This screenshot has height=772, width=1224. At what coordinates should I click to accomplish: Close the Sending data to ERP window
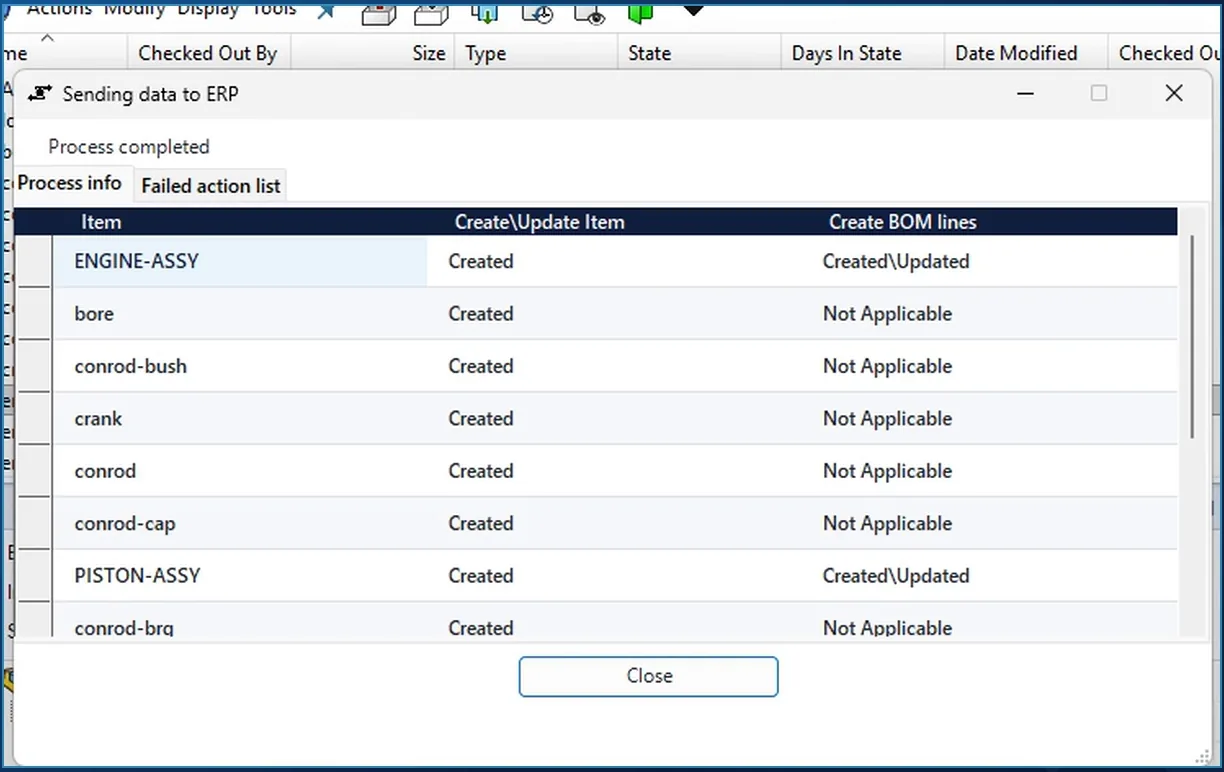[x=1174, y=93]
